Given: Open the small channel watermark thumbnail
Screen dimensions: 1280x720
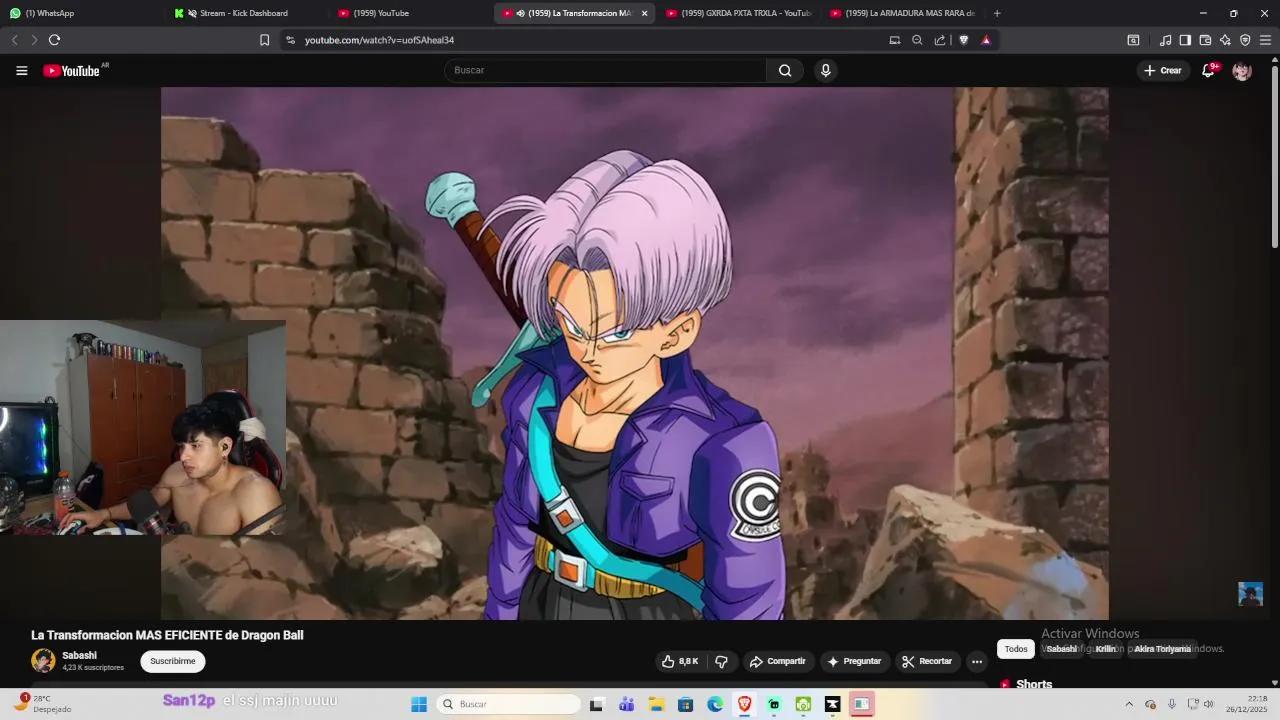Looking at the screenshot, I should pyautogui.click(x=1250, y=594).
